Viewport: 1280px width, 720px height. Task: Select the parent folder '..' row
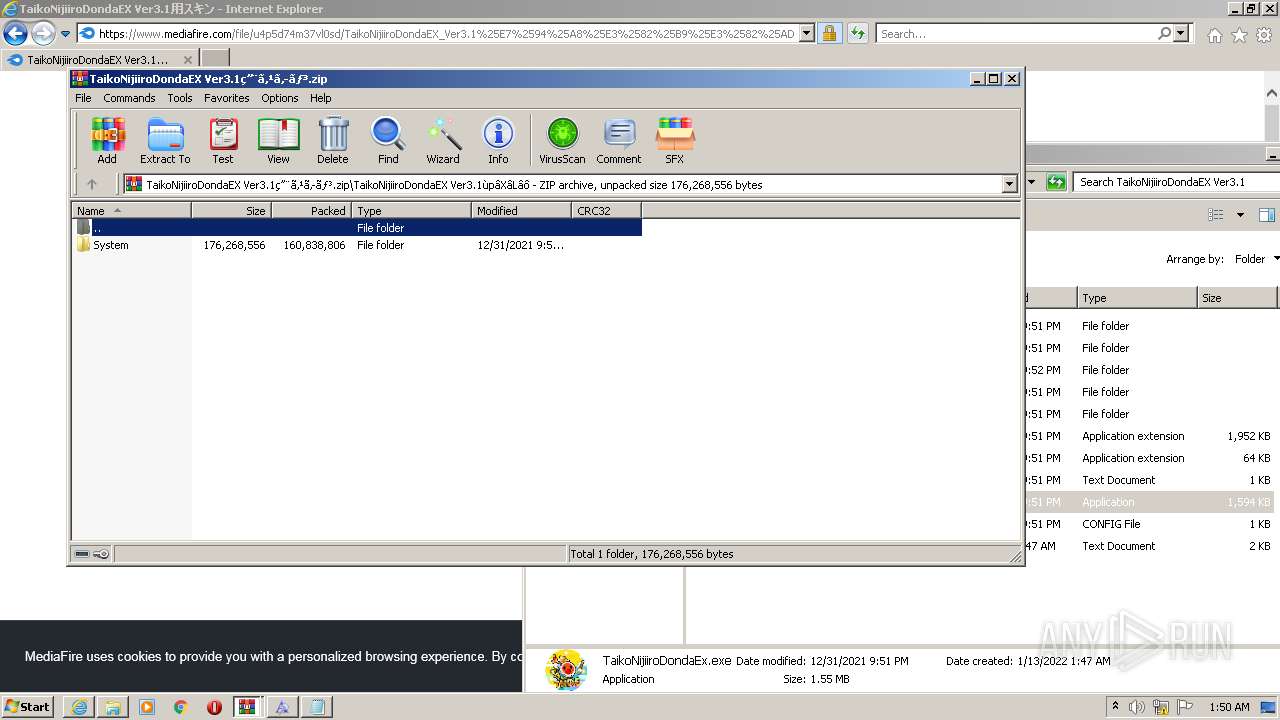point(357,228)
